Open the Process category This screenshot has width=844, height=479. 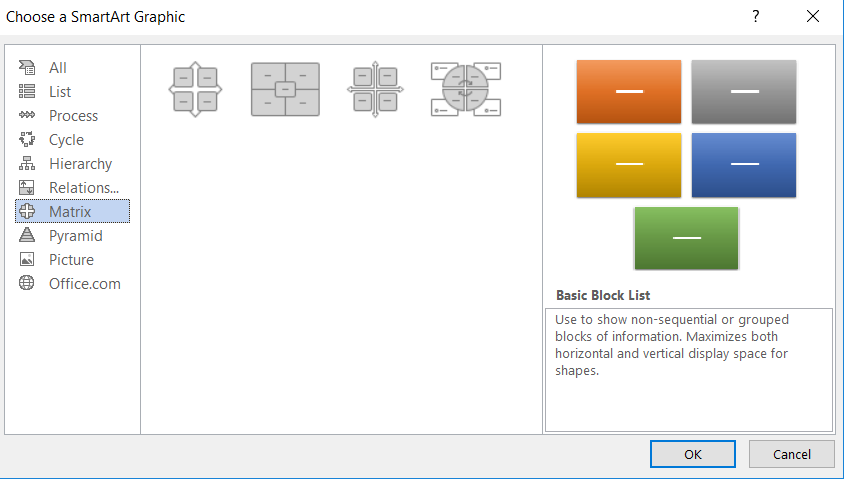click(73, 116)
